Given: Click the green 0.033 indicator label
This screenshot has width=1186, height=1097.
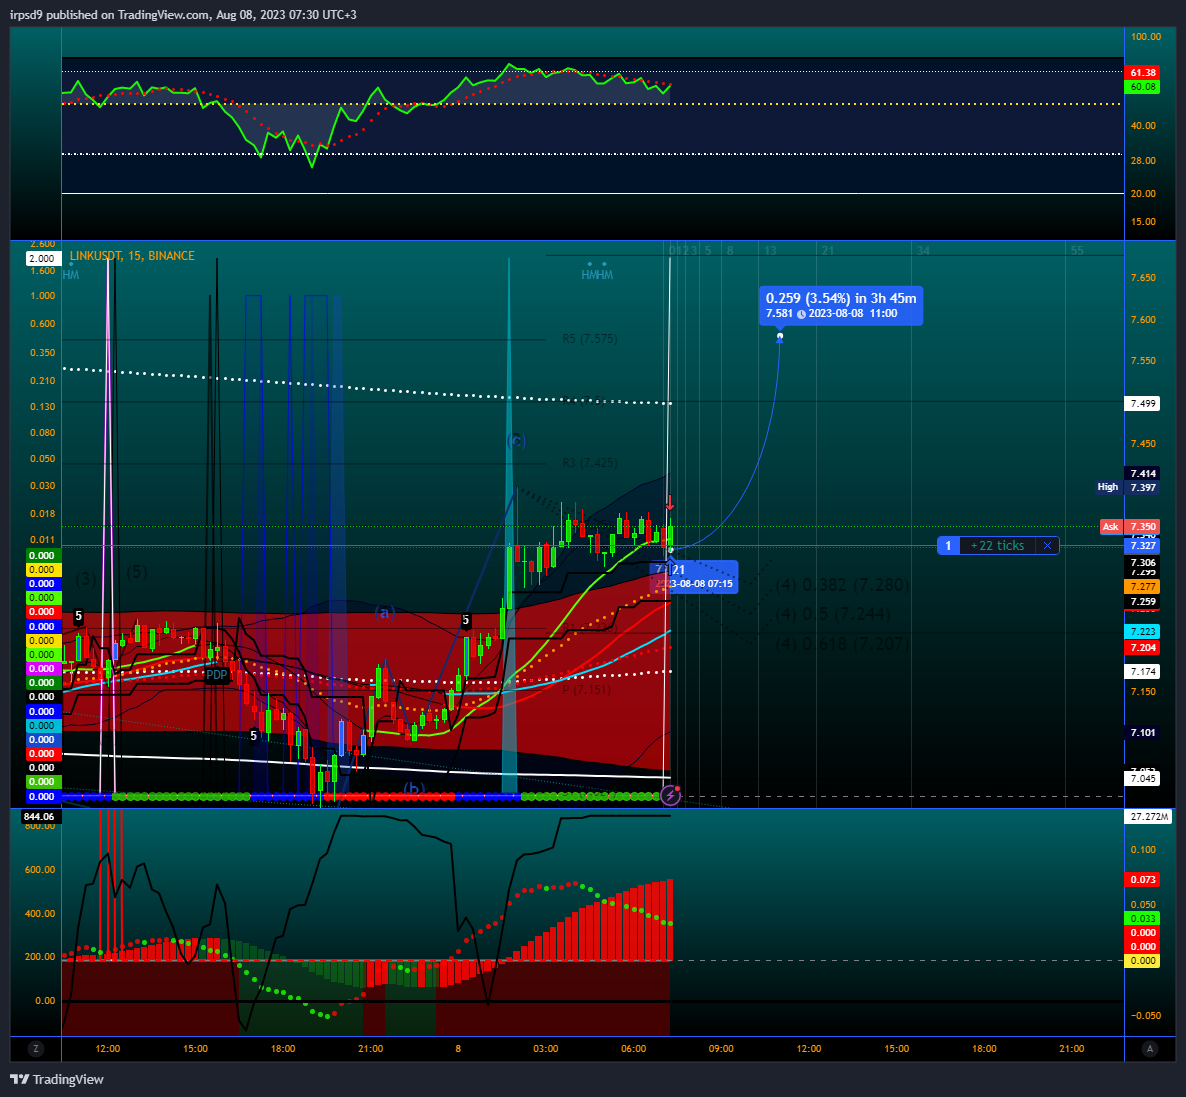Looking at the screenshot, I should (1142, 918).
